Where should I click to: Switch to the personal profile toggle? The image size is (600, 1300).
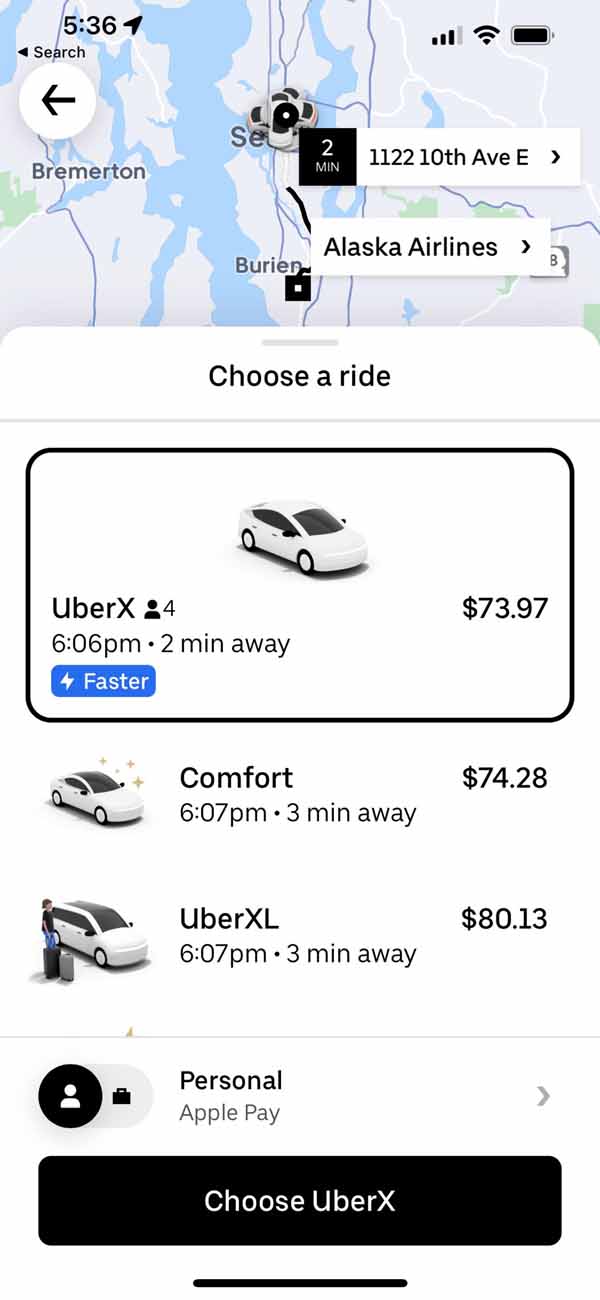70,1096
